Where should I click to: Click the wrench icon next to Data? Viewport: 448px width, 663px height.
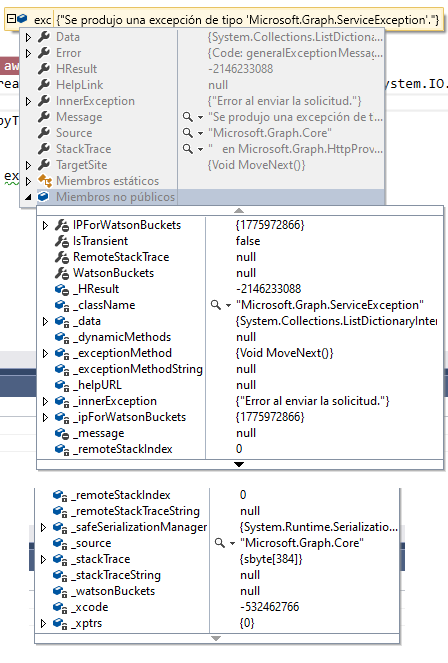[x=44, y=37]
